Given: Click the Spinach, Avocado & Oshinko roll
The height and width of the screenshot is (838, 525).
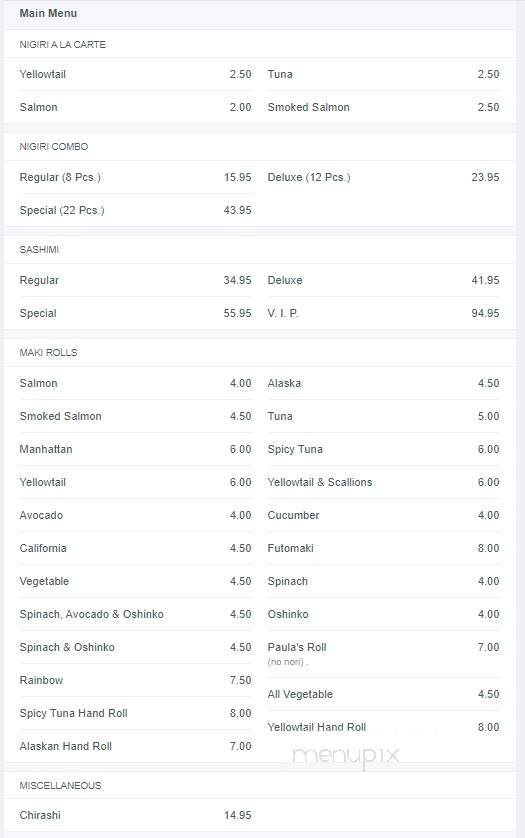Looking at the screenshot, I should [x=135, y=615].
